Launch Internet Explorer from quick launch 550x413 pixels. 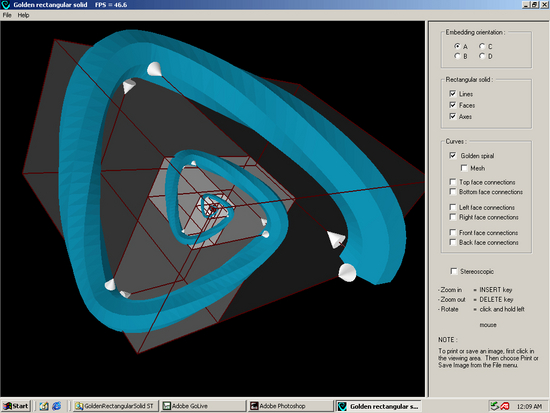click(x=56, y=406)
